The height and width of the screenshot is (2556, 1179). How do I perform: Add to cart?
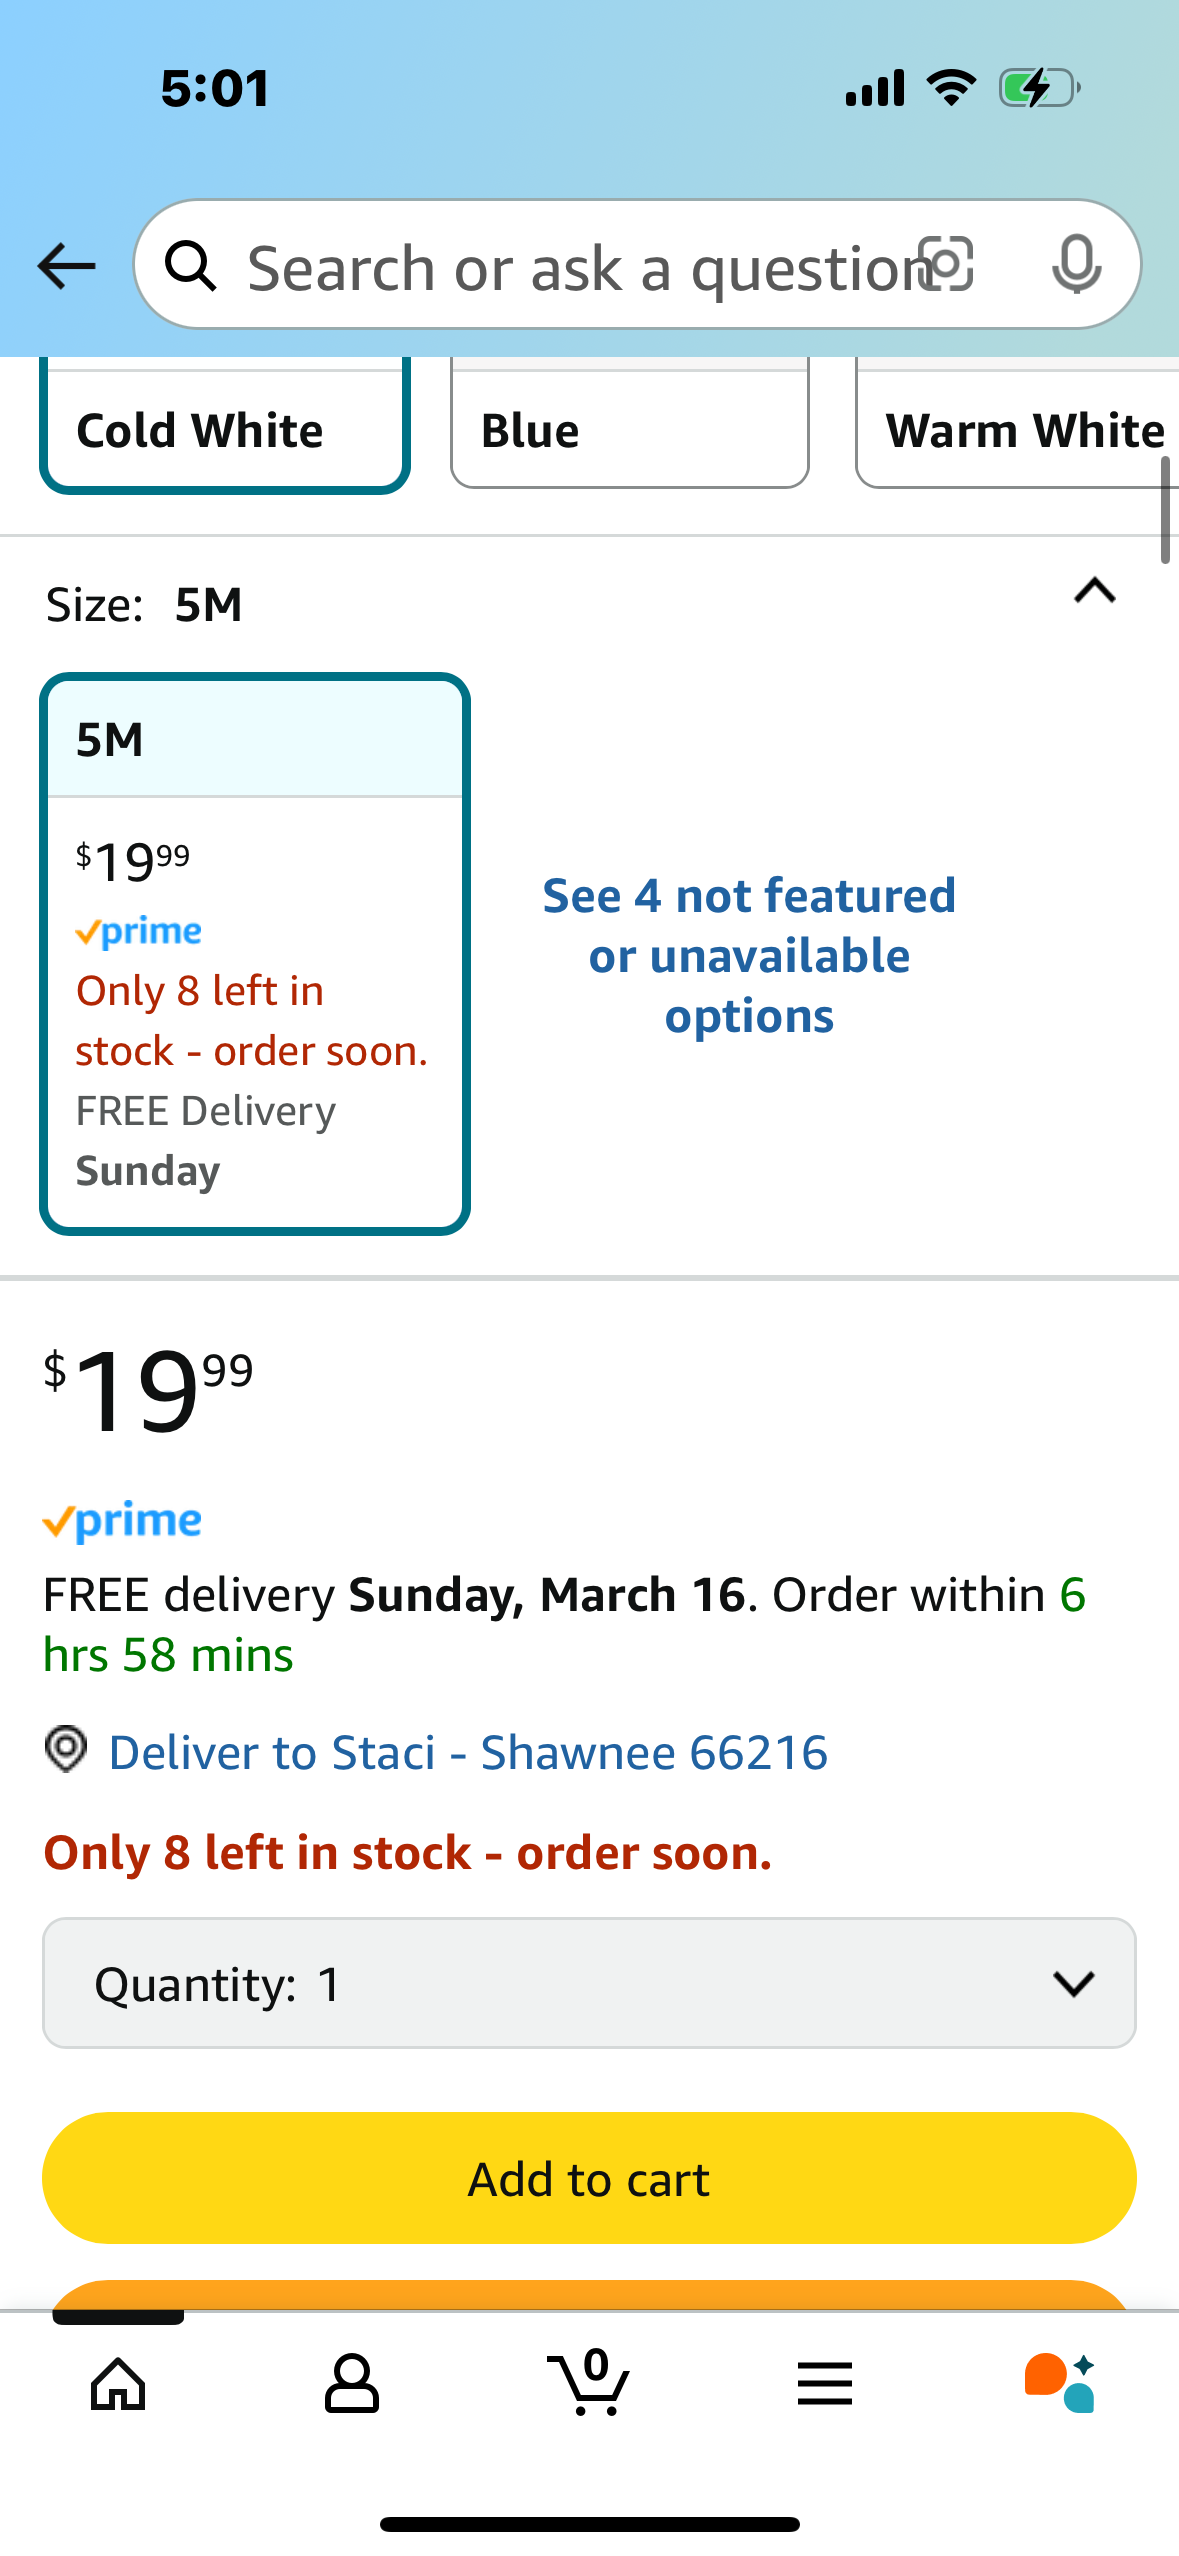(589, 2178)
